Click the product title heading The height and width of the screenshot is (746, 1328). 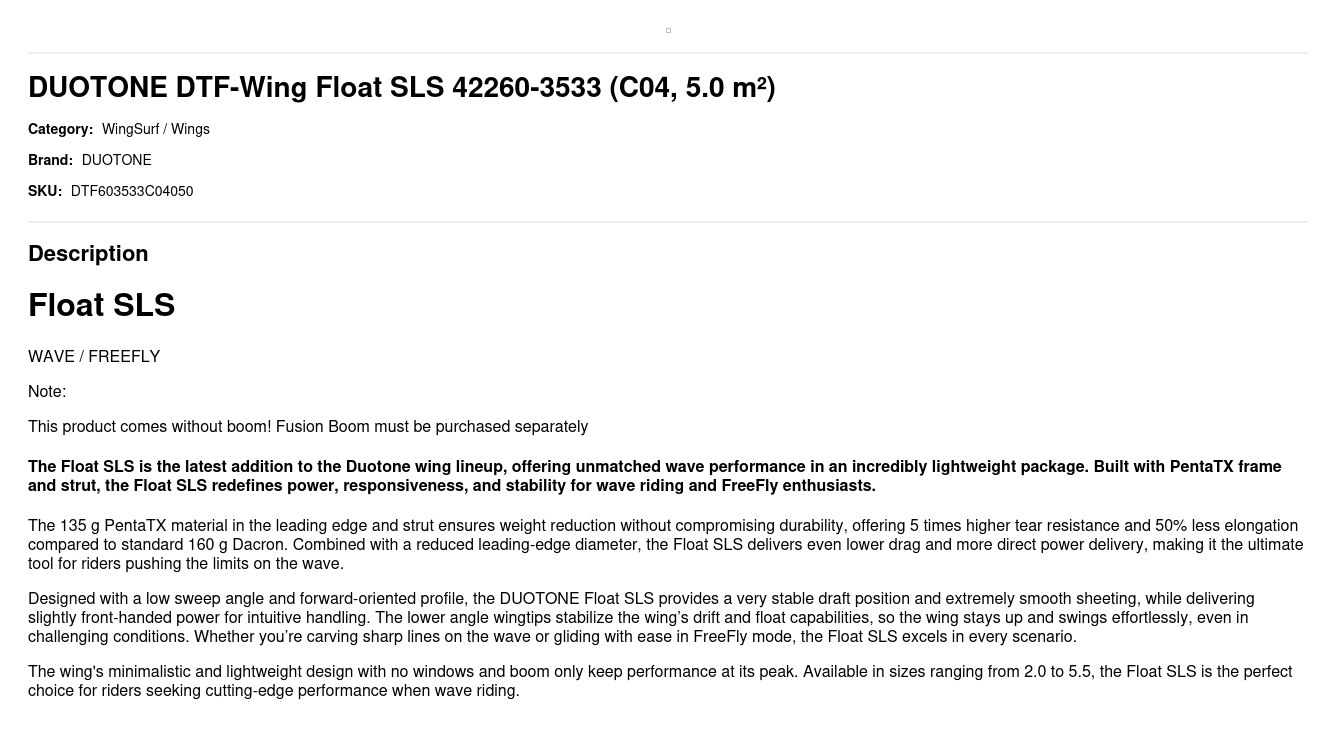401,88
